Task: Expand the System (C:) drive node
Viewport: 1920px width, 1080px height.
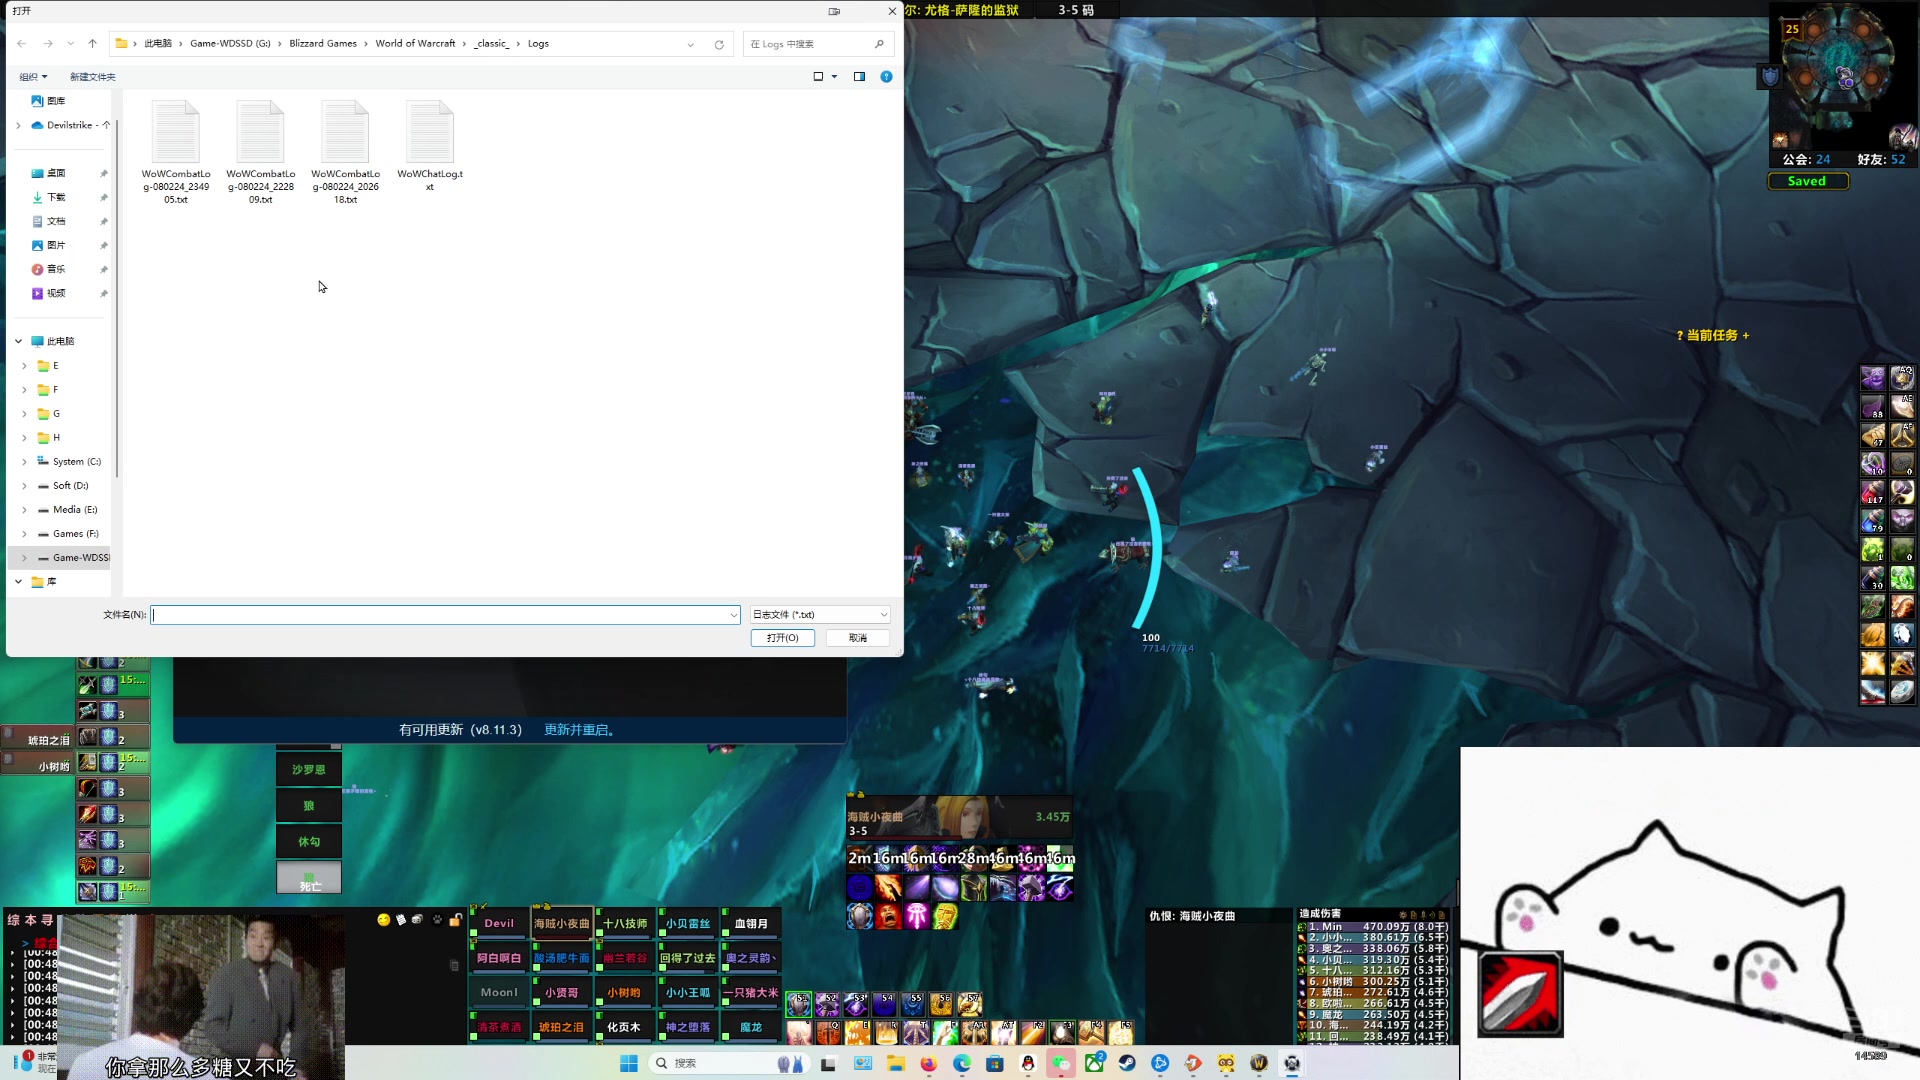Action: point(25,462)
